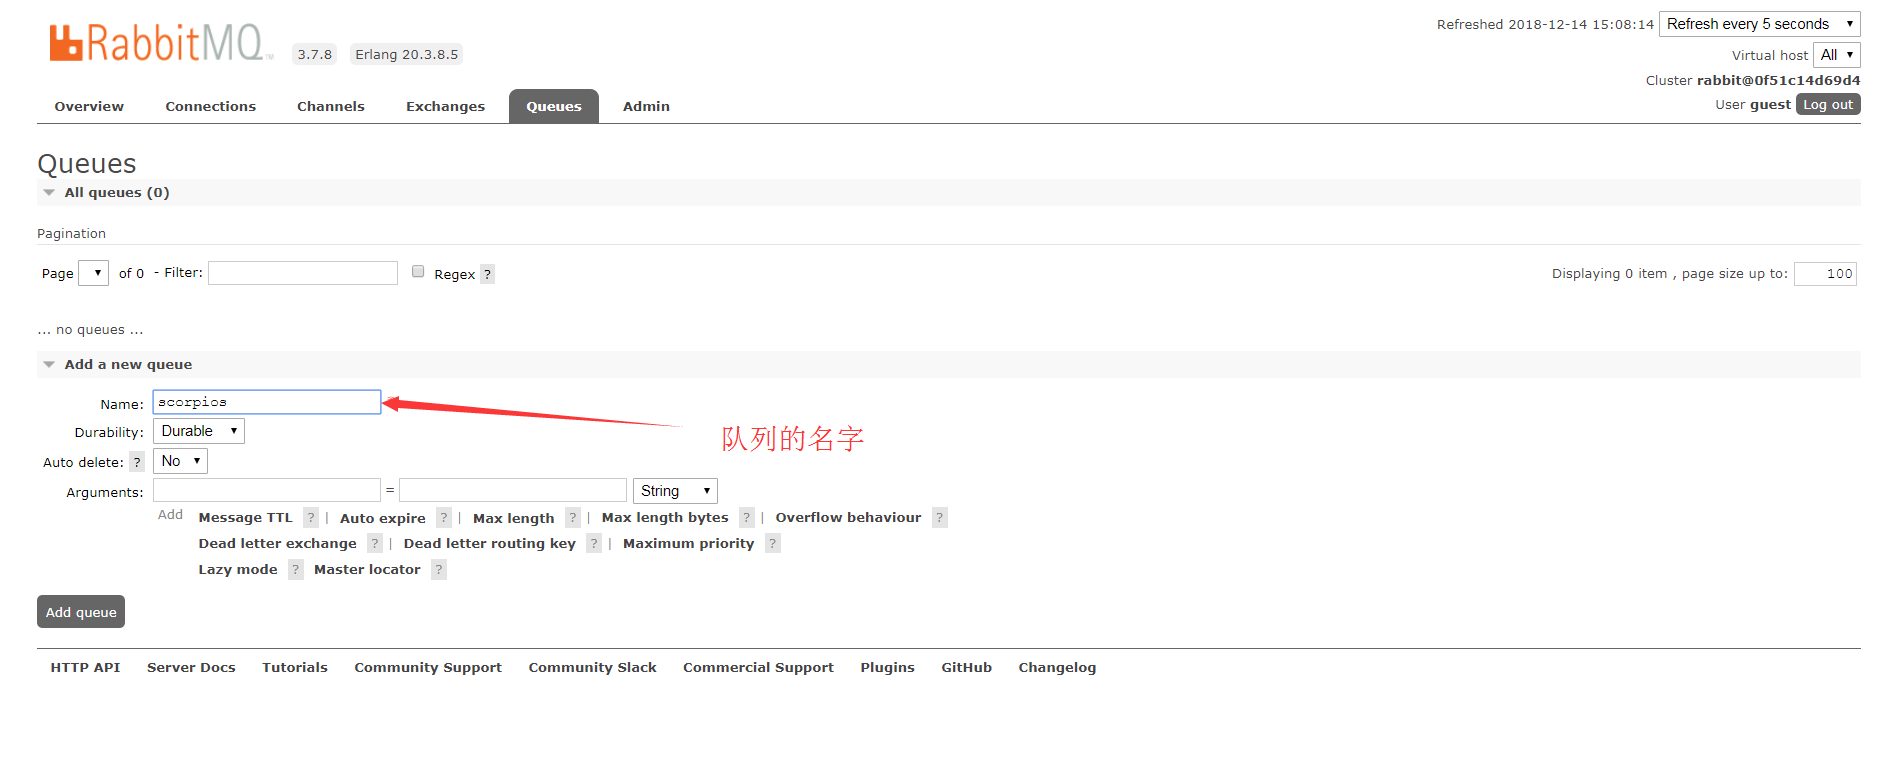Add Dead letter exchange argument
Image resolution: width=1899 pixels, height=759 pixels.
(277, 543)
